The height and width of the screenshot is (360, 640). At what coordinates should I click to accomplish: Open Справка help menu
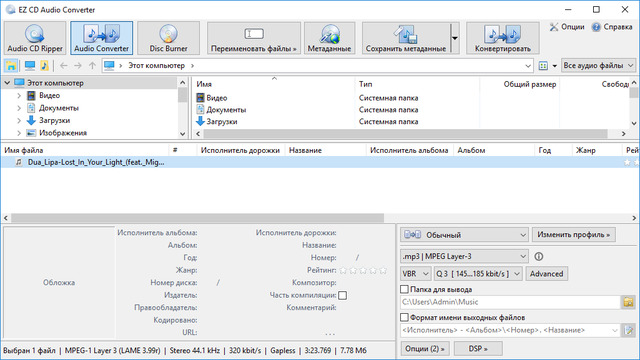612,27
